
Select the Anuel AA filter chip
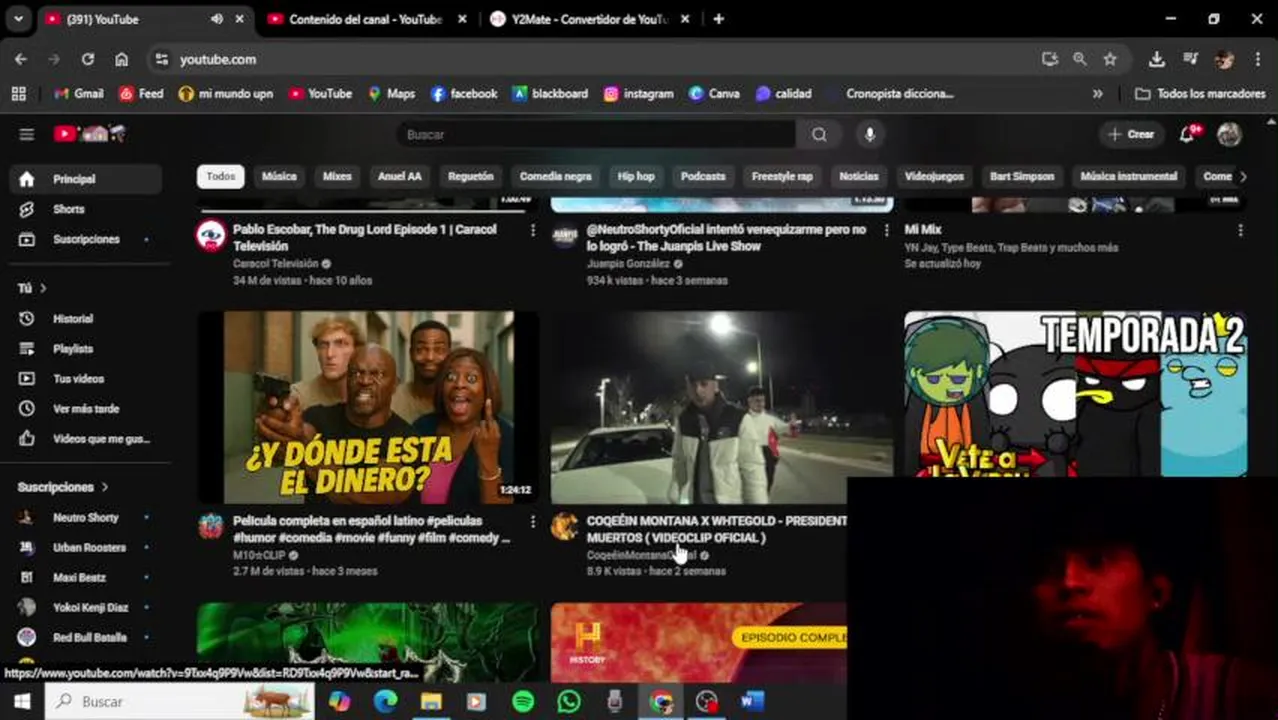point(399,176)
